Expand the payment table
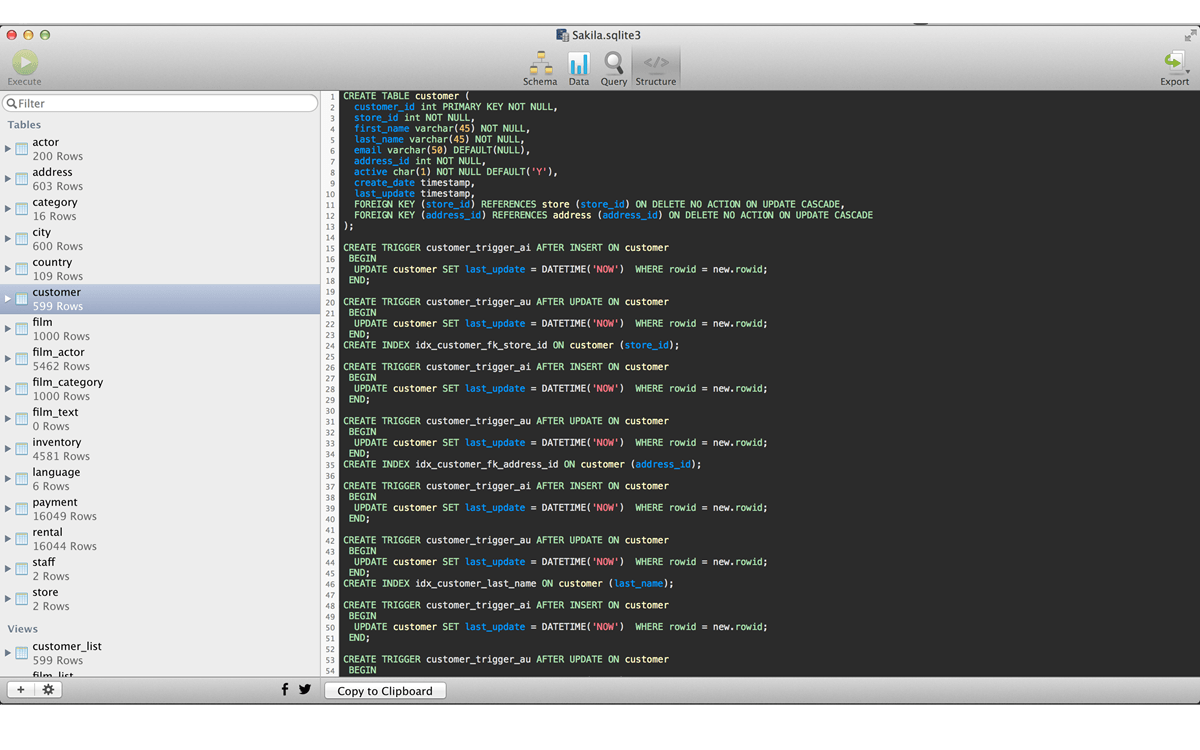 (x=8, y=509)
